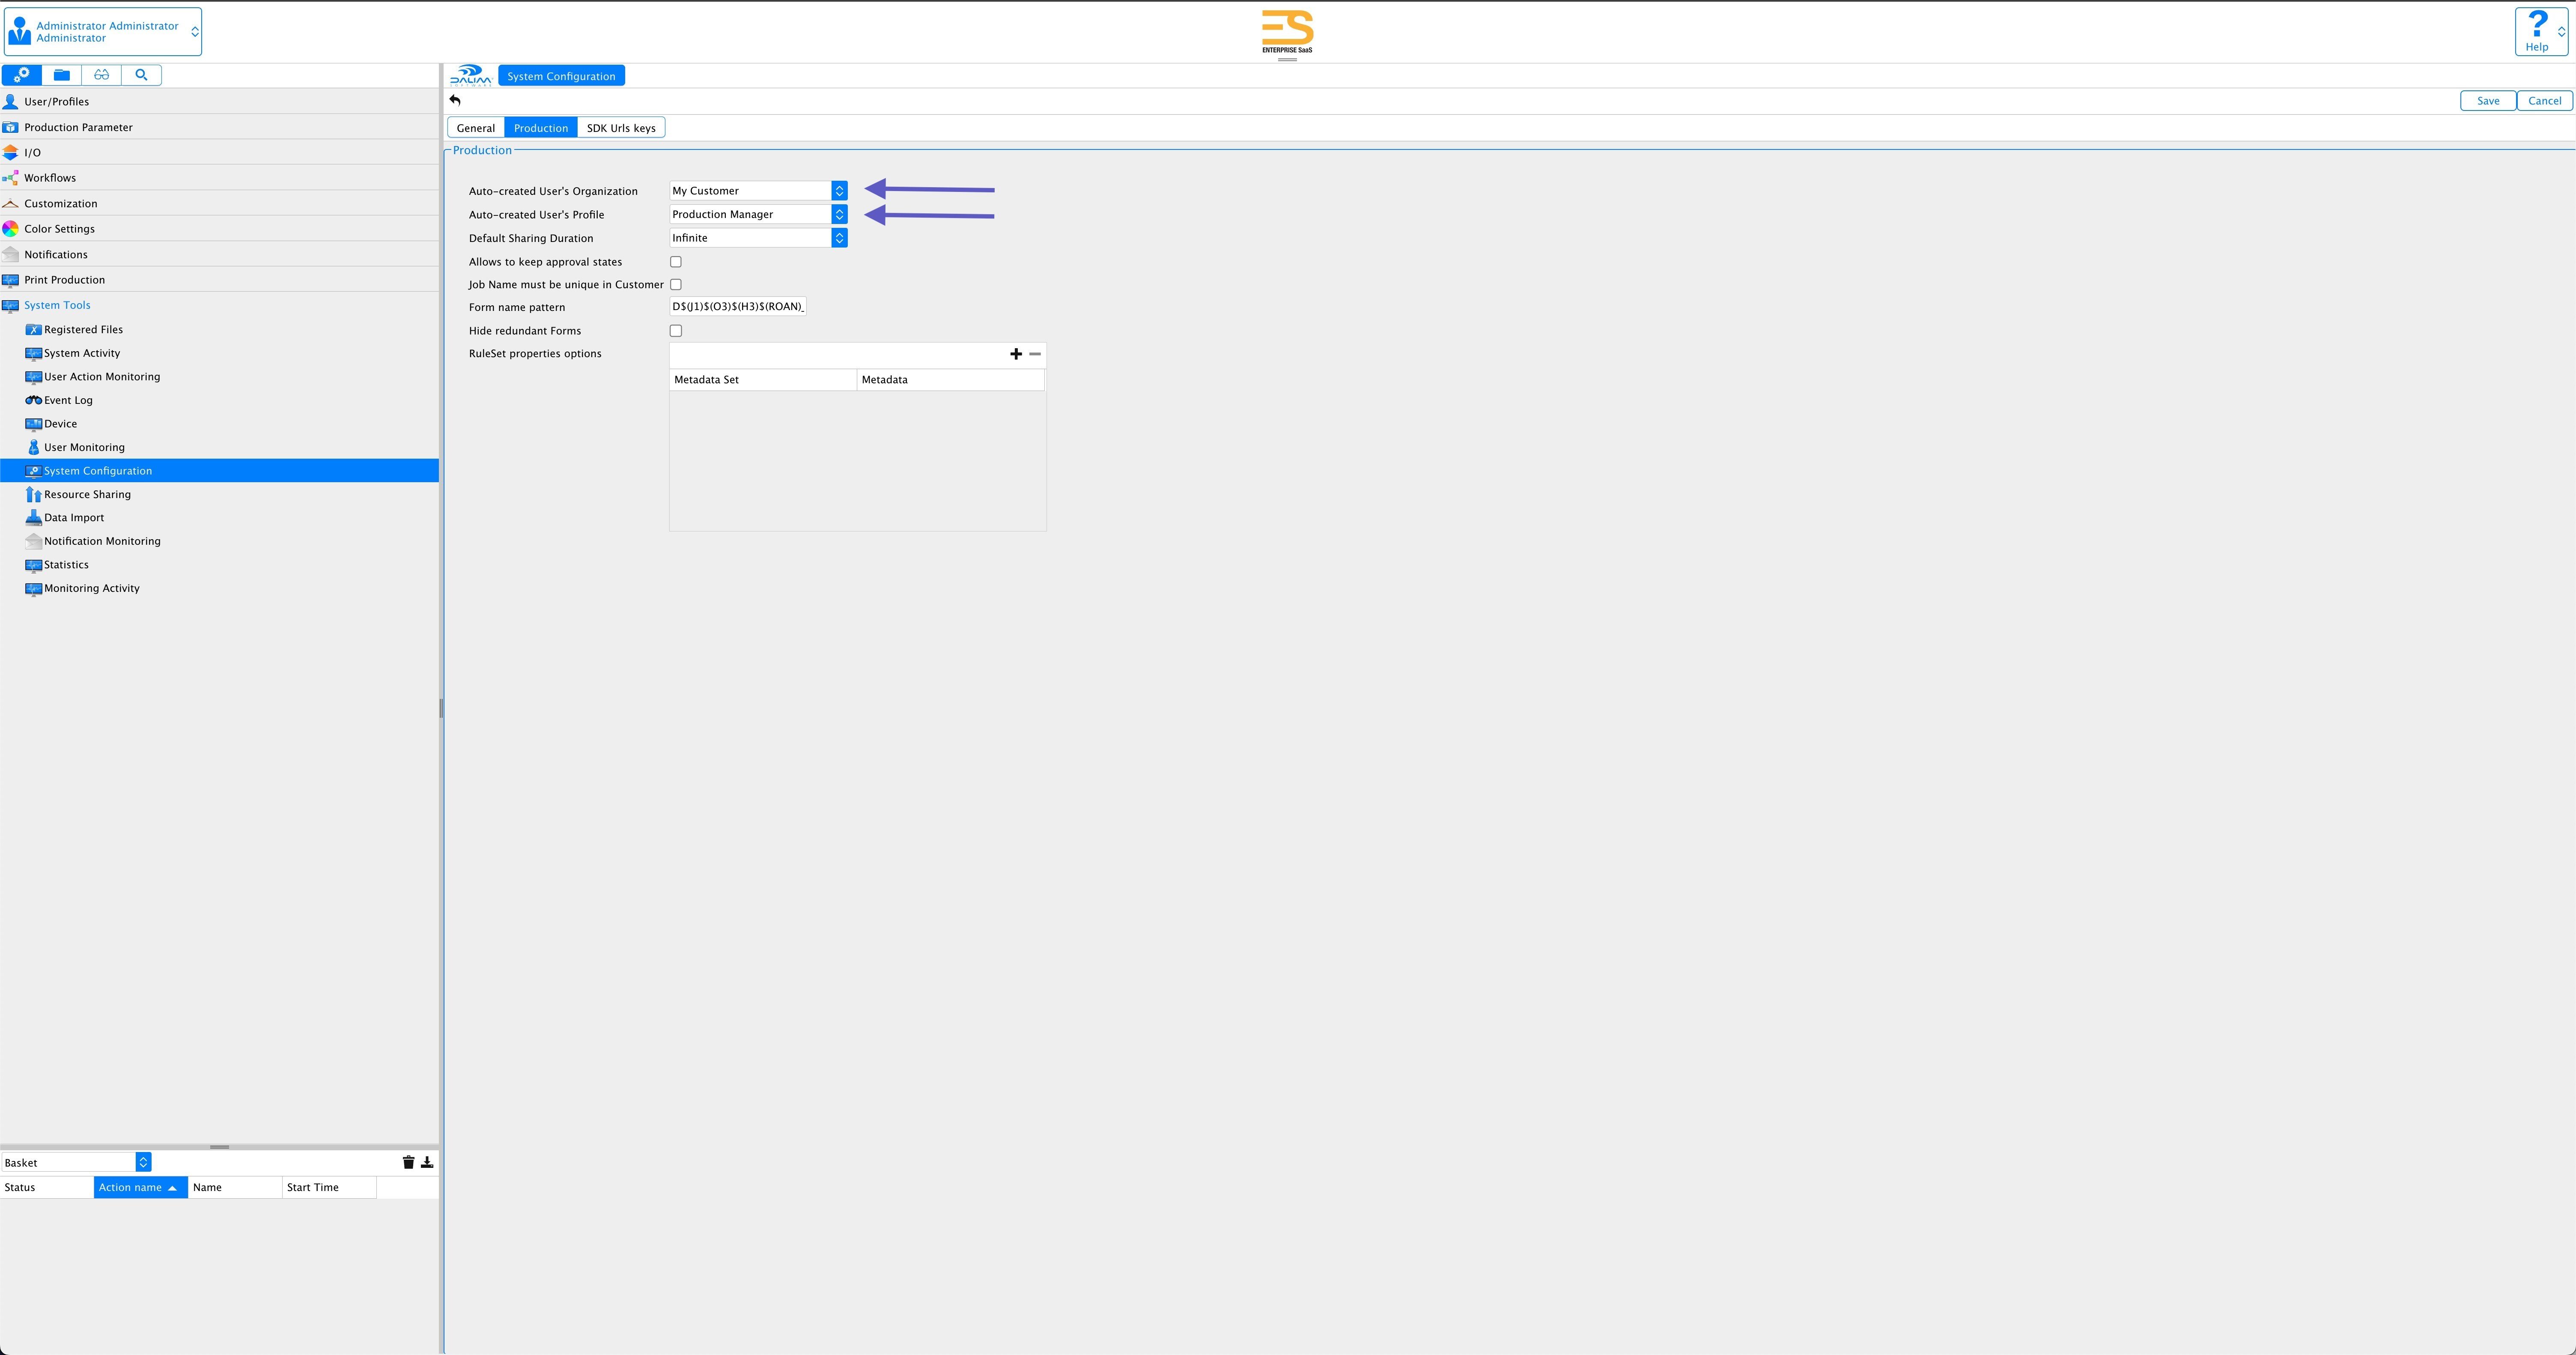This screenshot has width=2576, height=1355.
Task: Open Auto-created User's Organization dropdown
Action: 758,190
